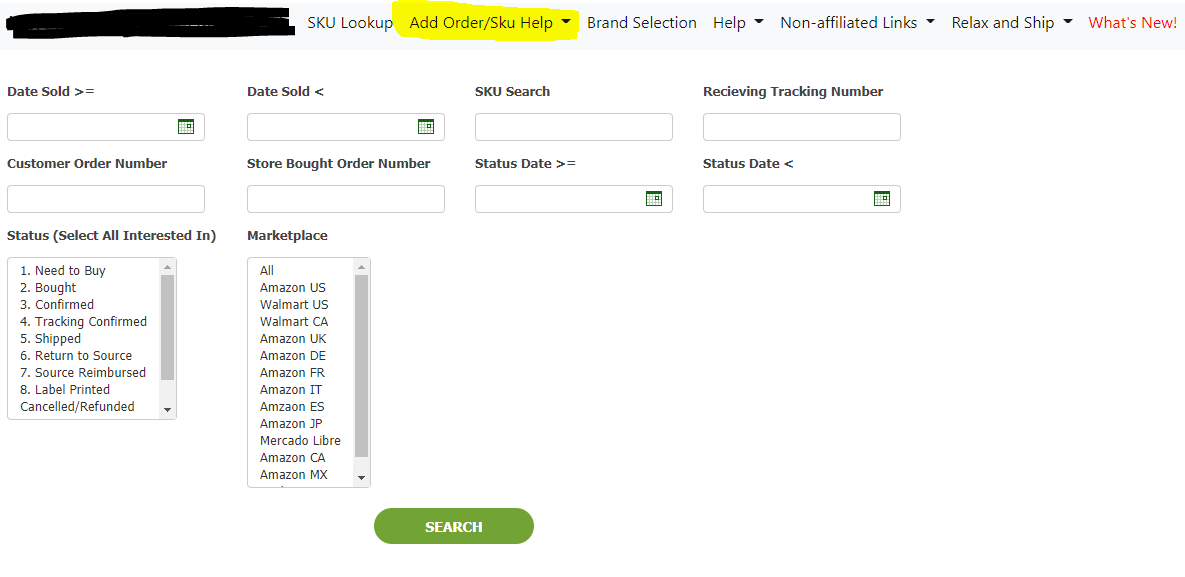1185x577 pixels.
Task: Expand Relax and Ship menu
Action: click(1011, 23)
